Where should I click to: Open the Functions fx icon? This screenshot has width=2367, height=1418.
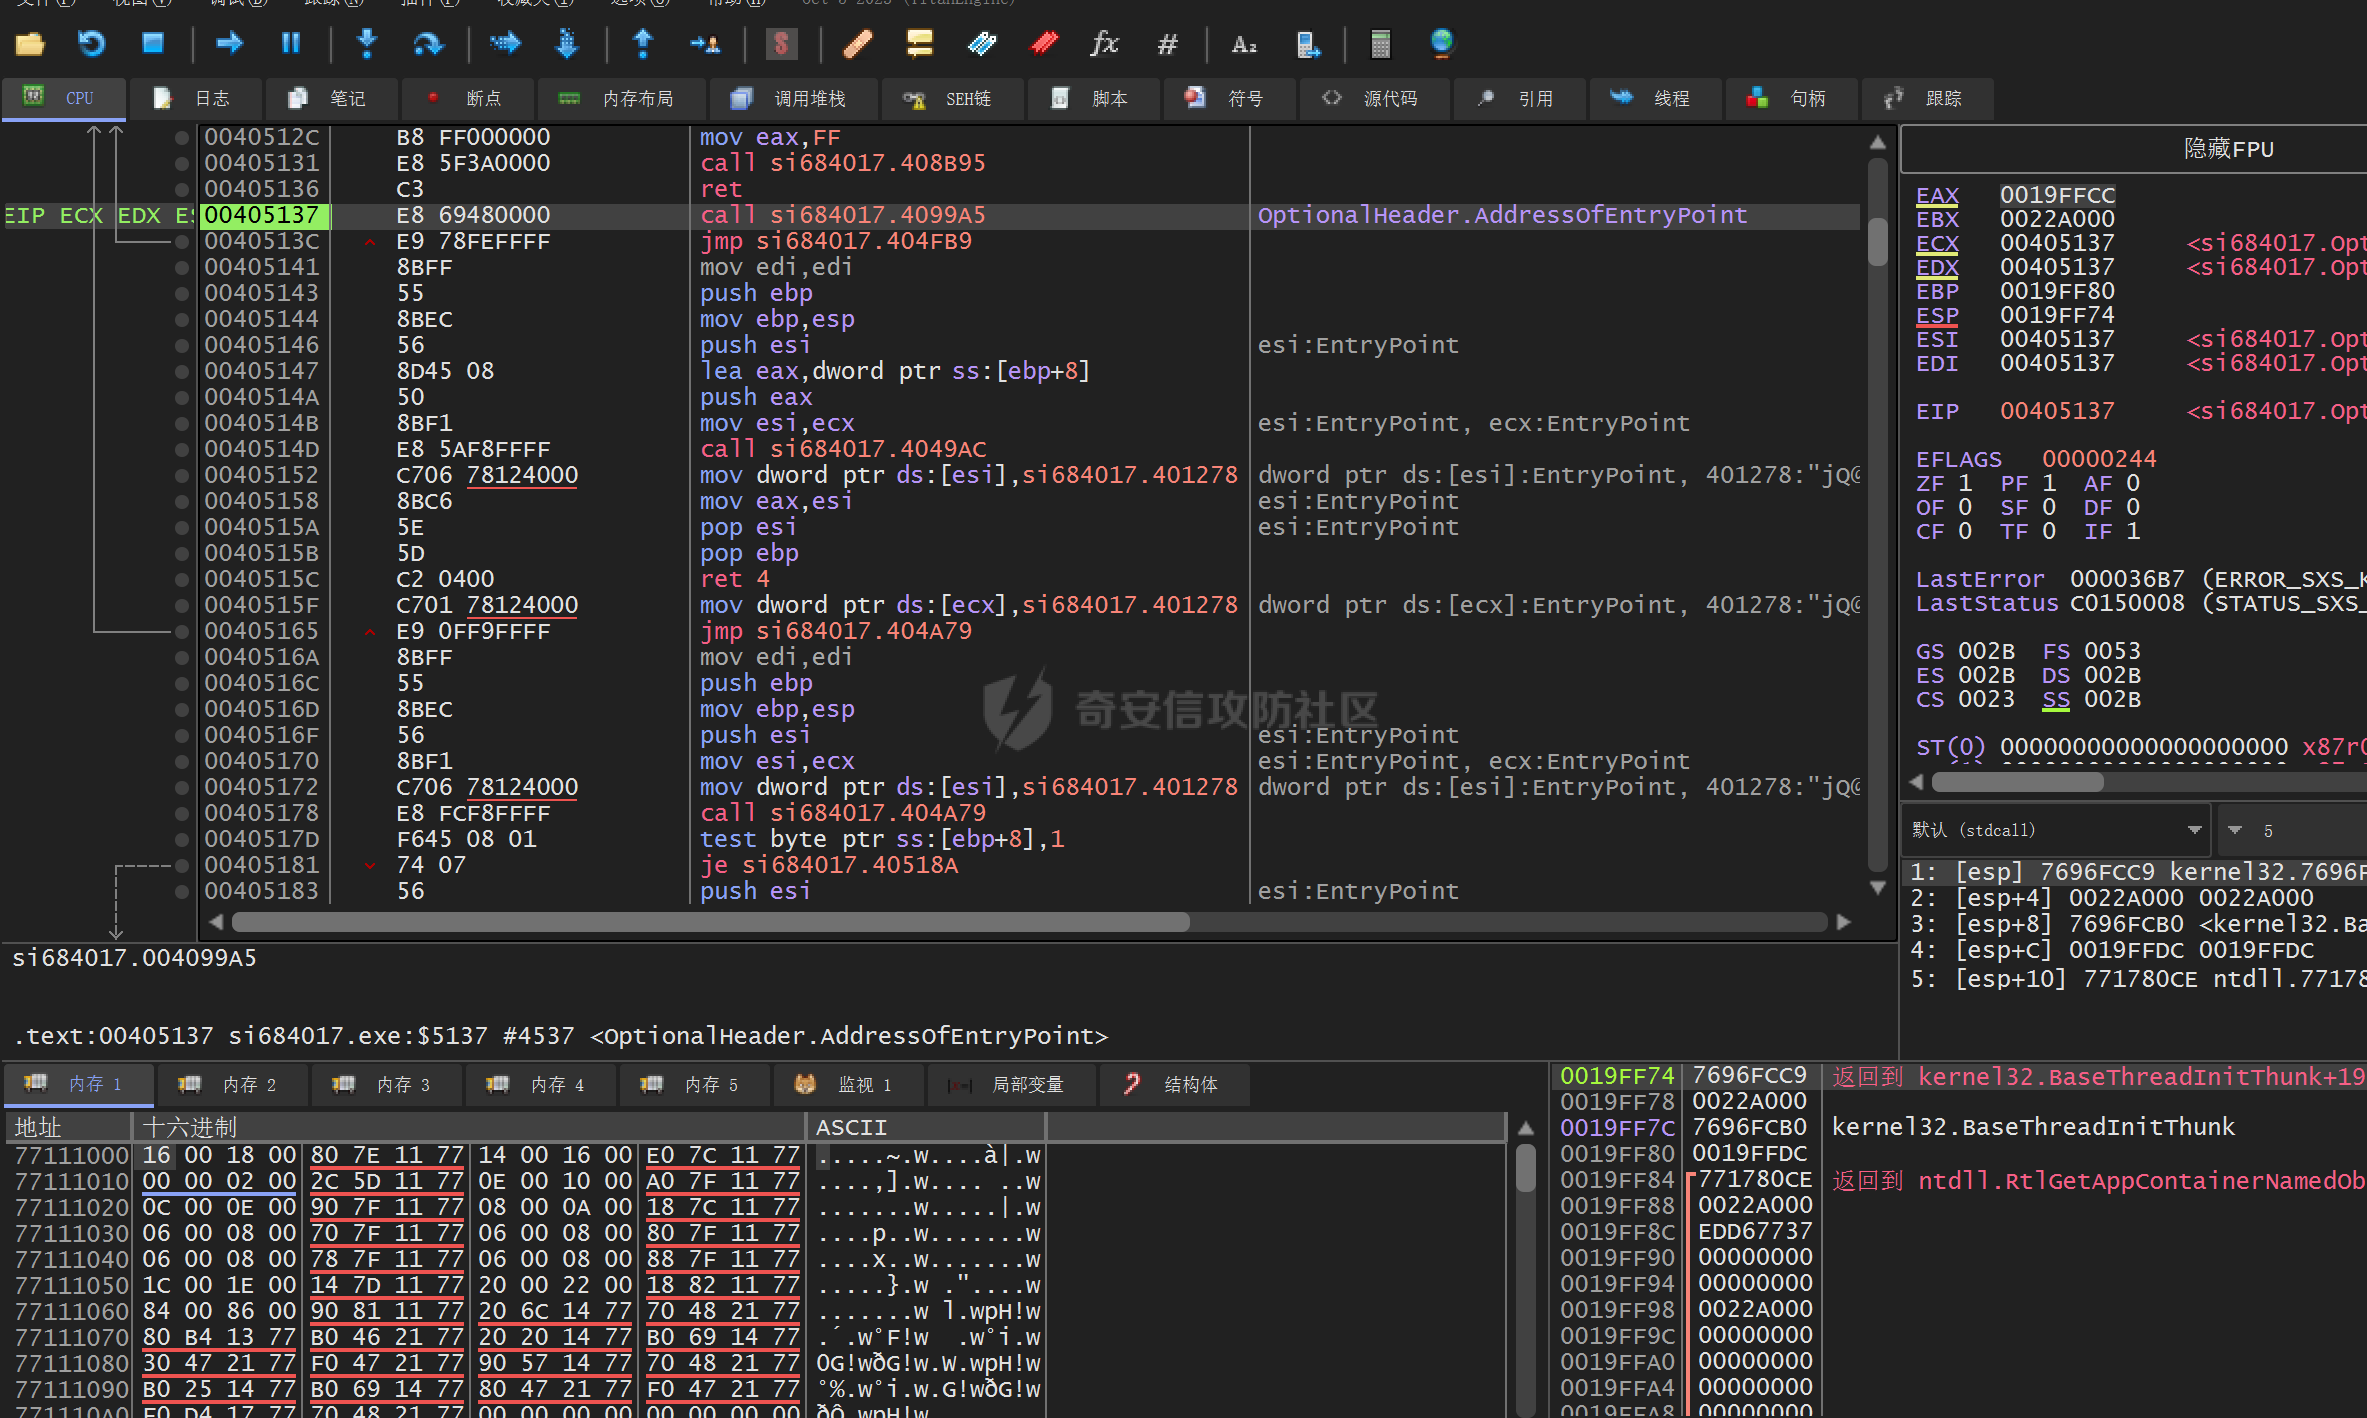[x=1104, y=44]
